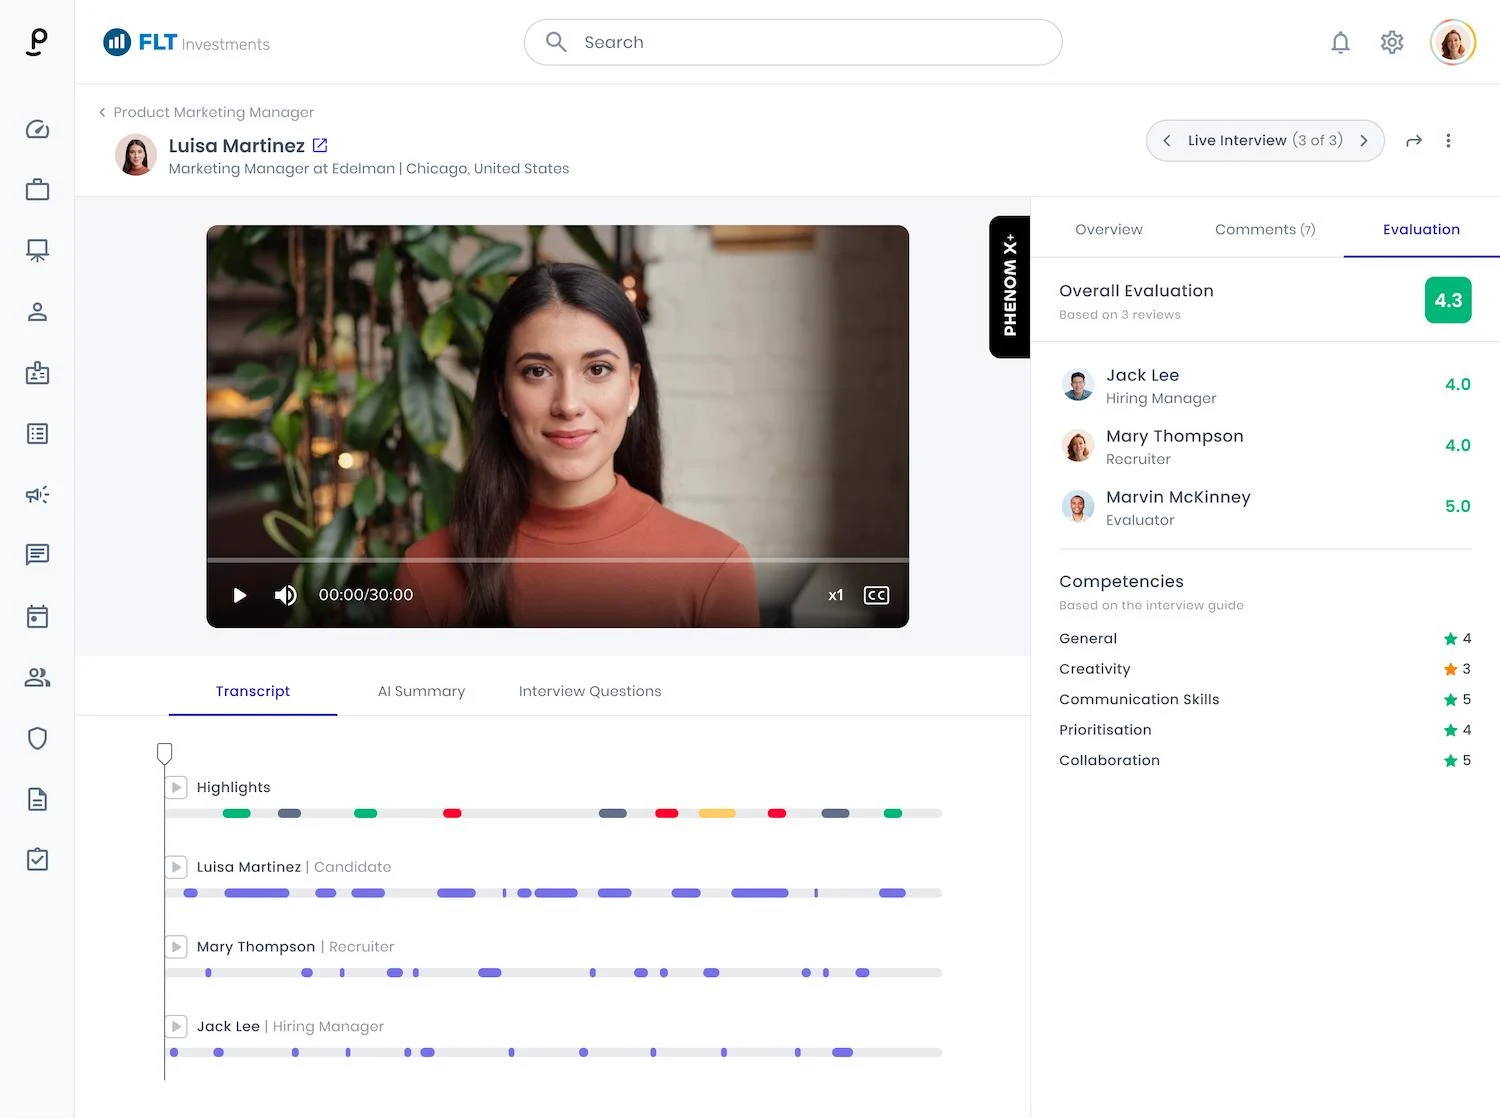Click the Collaboration competency row
This screenshot has height=1118, width=1500.
click(1265, 760)
